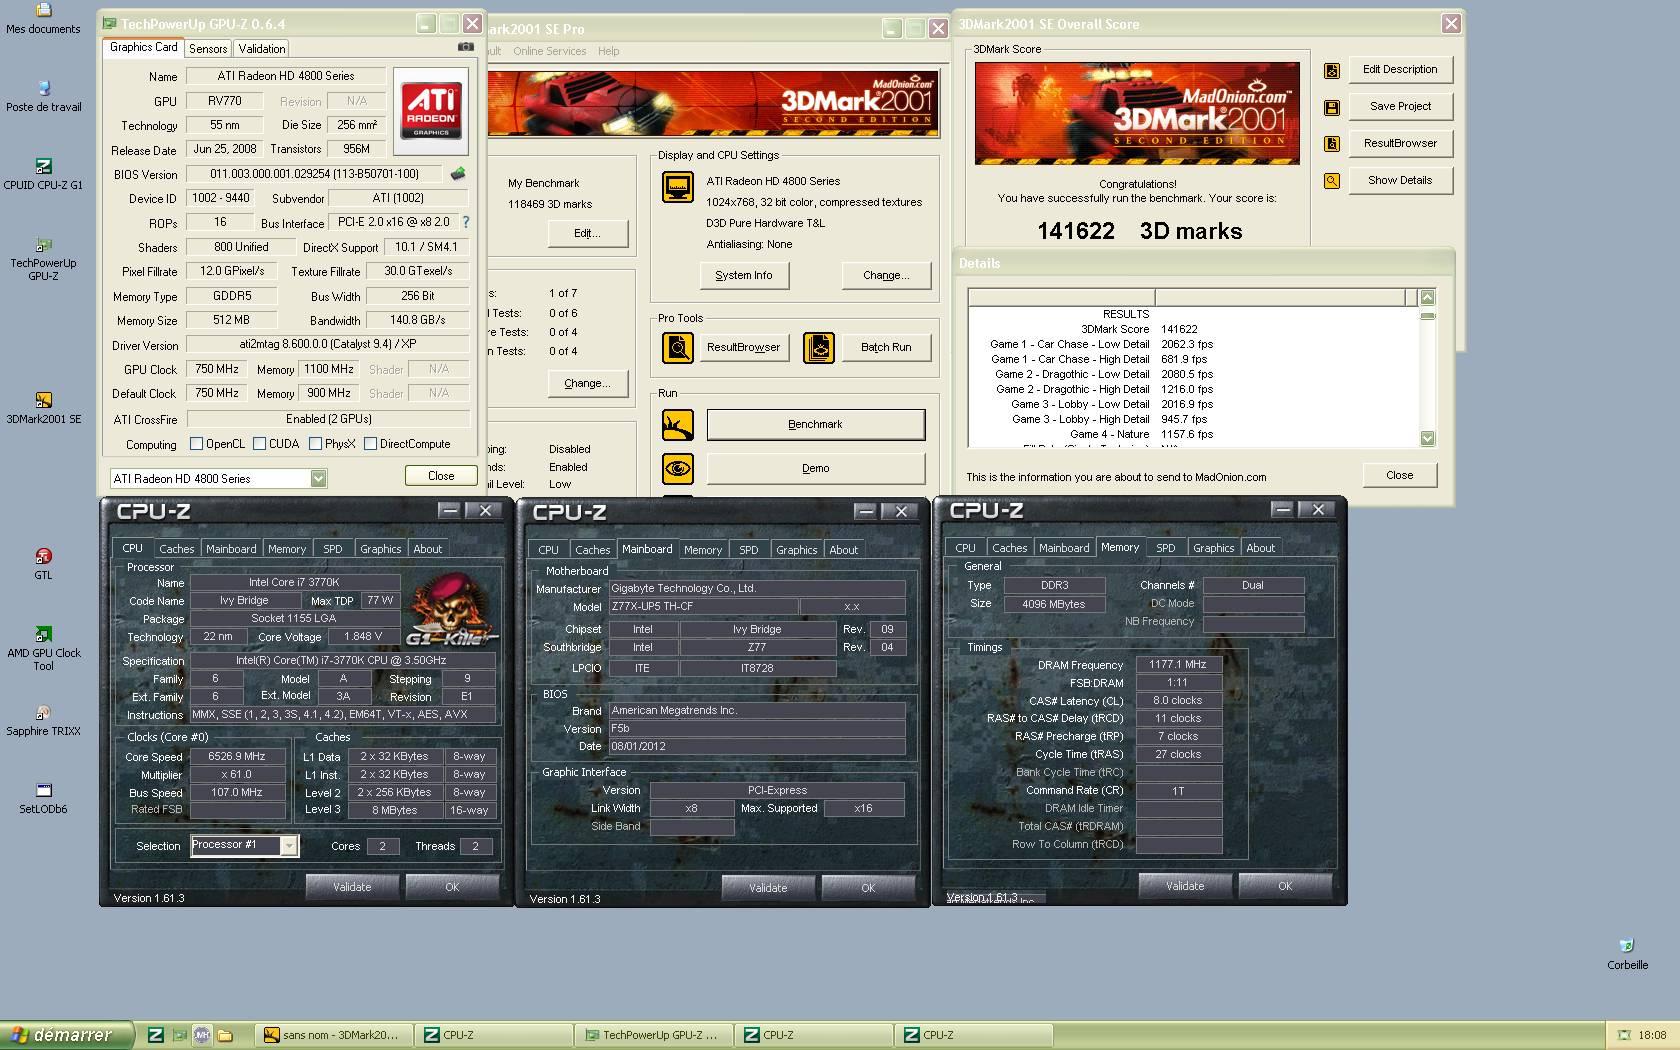Launch TechPowerUp GPU-Z desktop shortcut
1680x1050 pixels.
click(x=43, y=245)
